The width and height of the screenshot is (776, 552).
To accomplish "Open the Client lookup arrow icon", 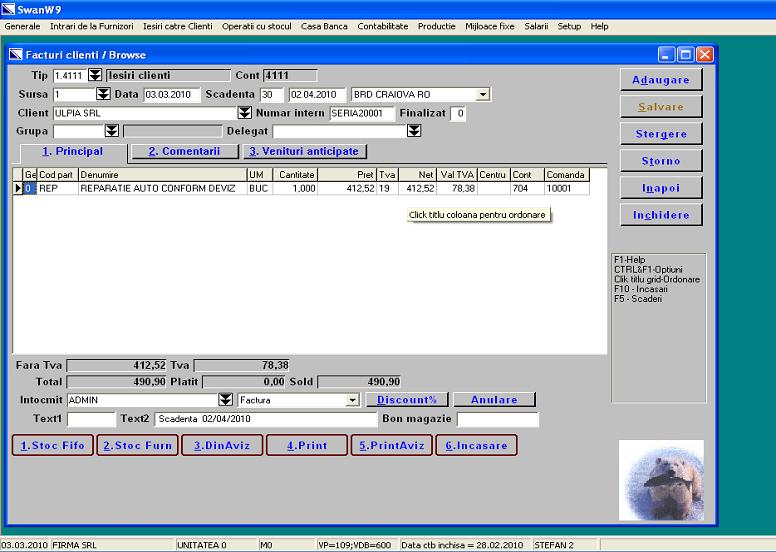I will (244, 113).
